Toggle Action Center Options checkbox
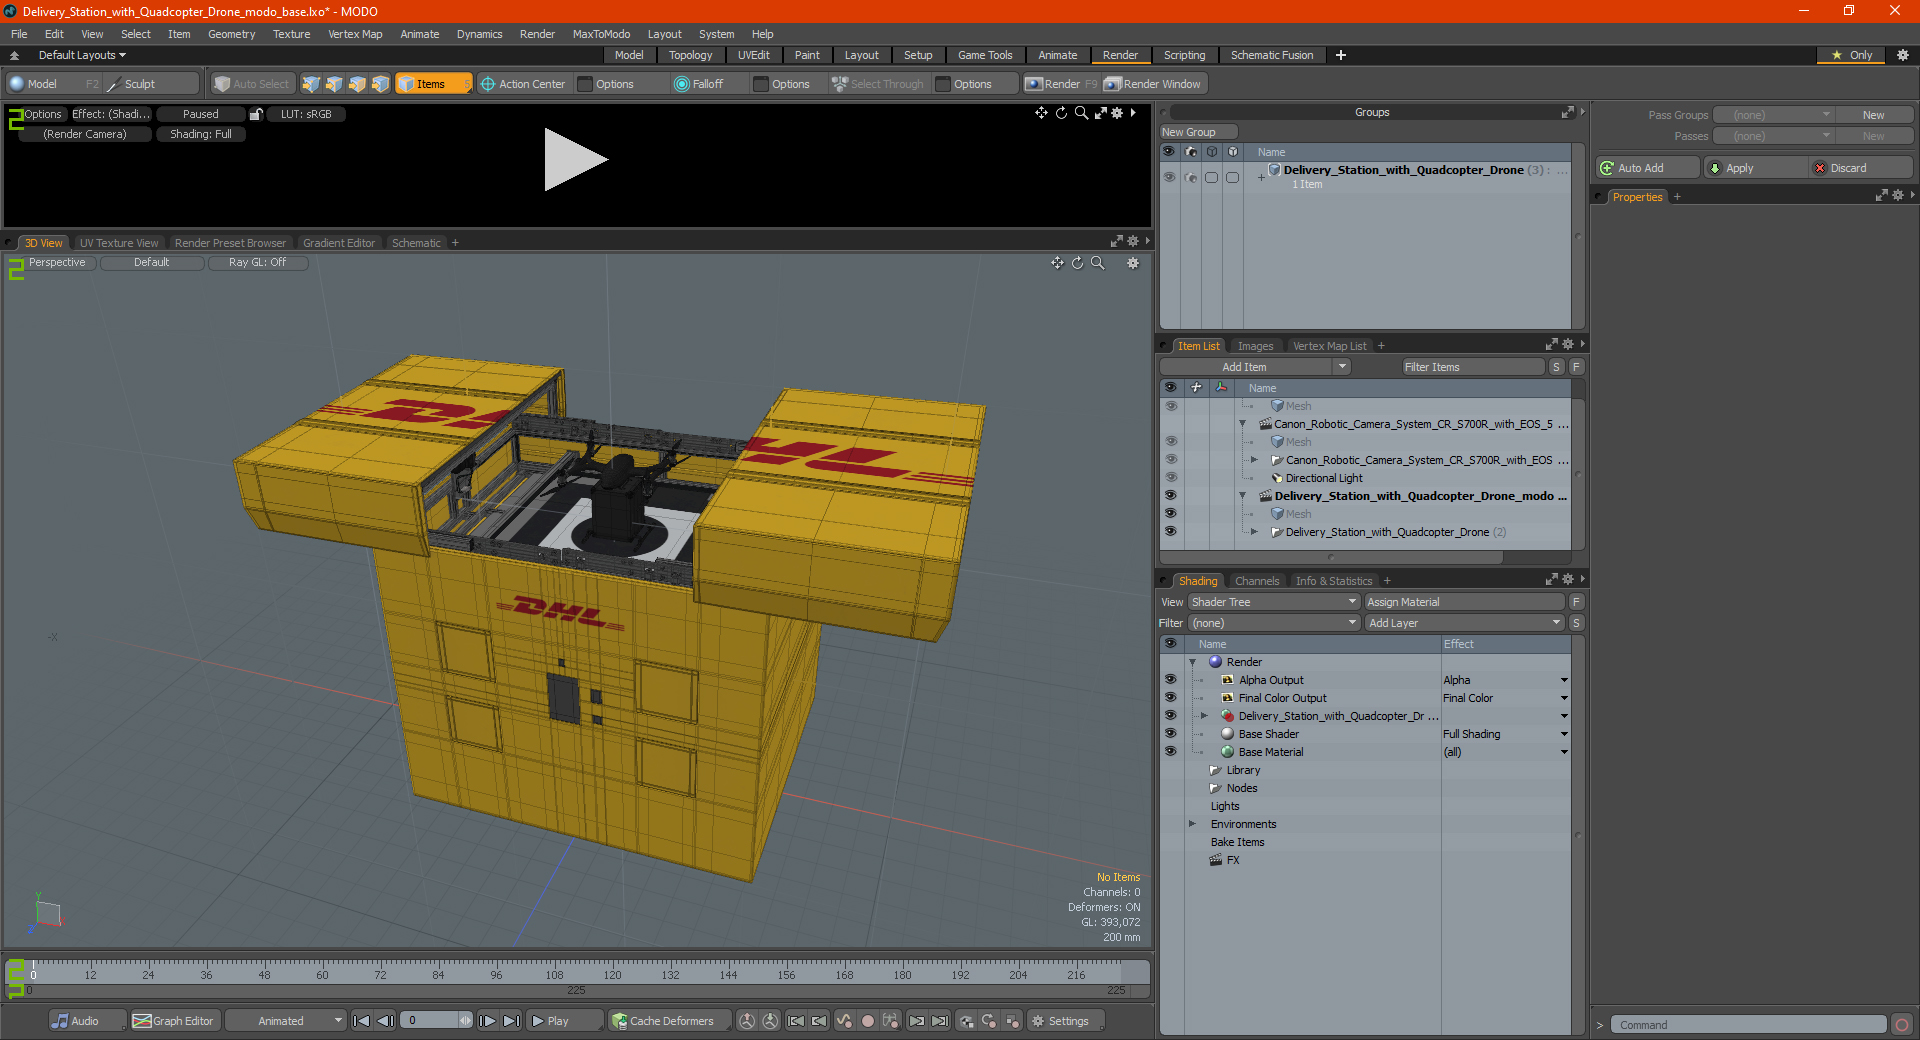The image size is (1920, 1040). click(585, 84)
